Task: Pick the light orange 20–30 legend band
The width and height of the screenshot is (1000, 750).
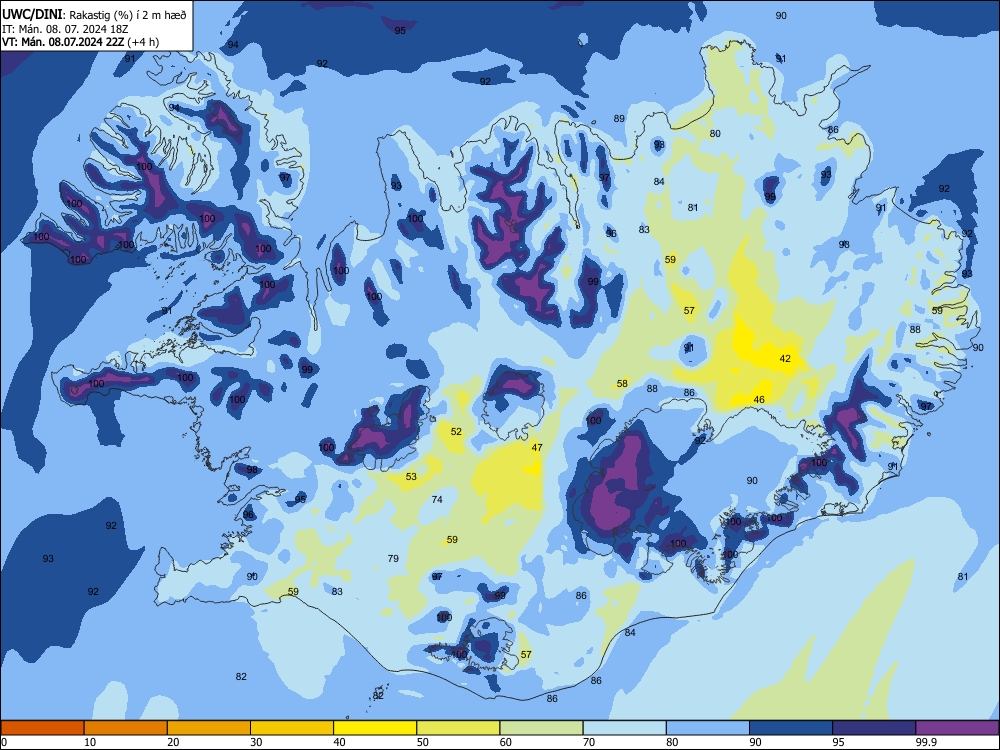Action: point(209,728)
